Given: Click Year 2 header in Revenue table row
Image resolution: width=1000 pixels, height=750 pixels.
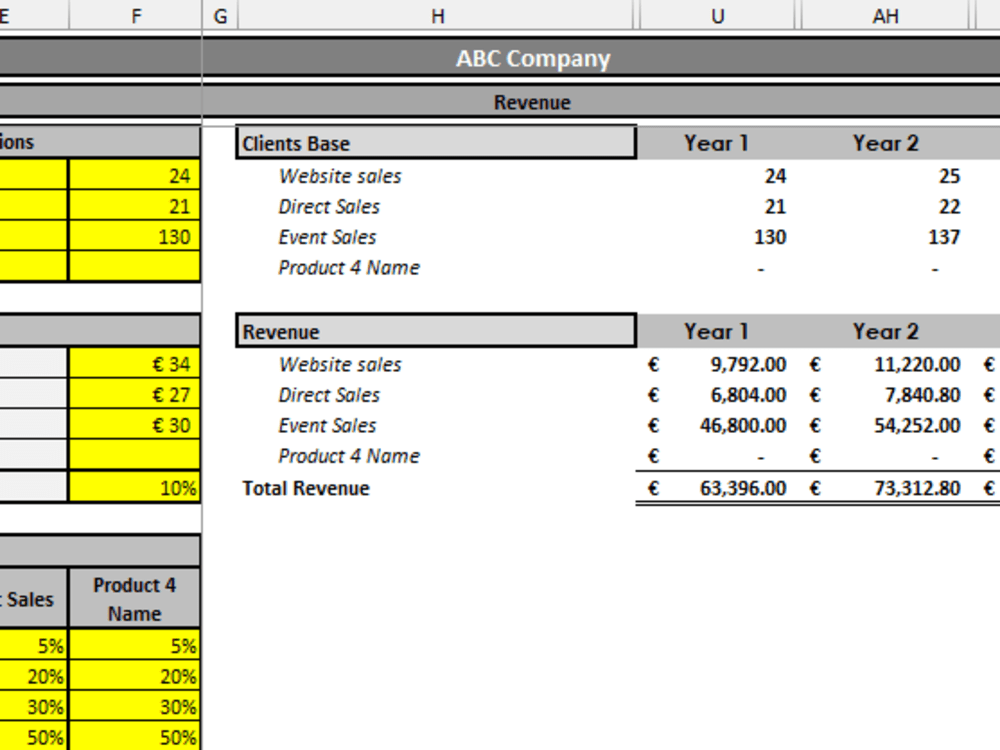Looking at the screenshot, I should (886, 332).
